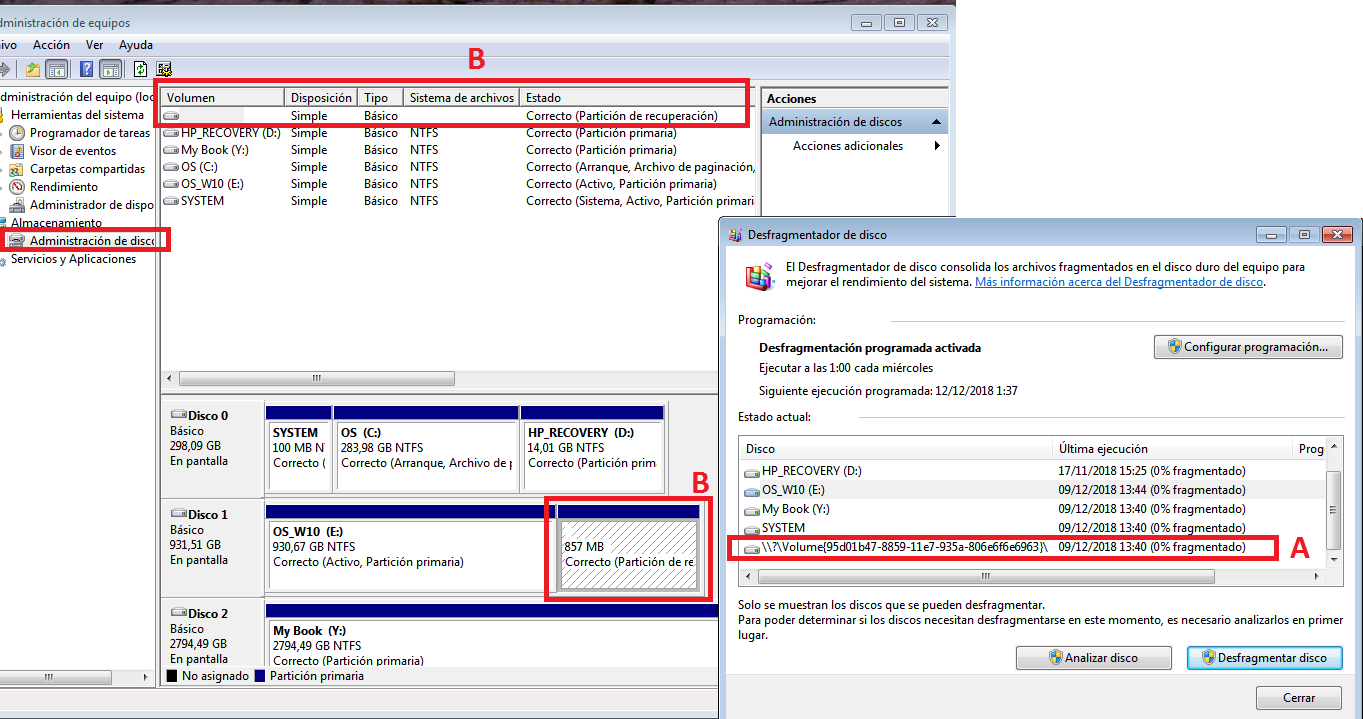Expand Acciones adicionales submenu arrow
The height and width of the screenshot is (719, 1363).
click(x=937, y=146)
